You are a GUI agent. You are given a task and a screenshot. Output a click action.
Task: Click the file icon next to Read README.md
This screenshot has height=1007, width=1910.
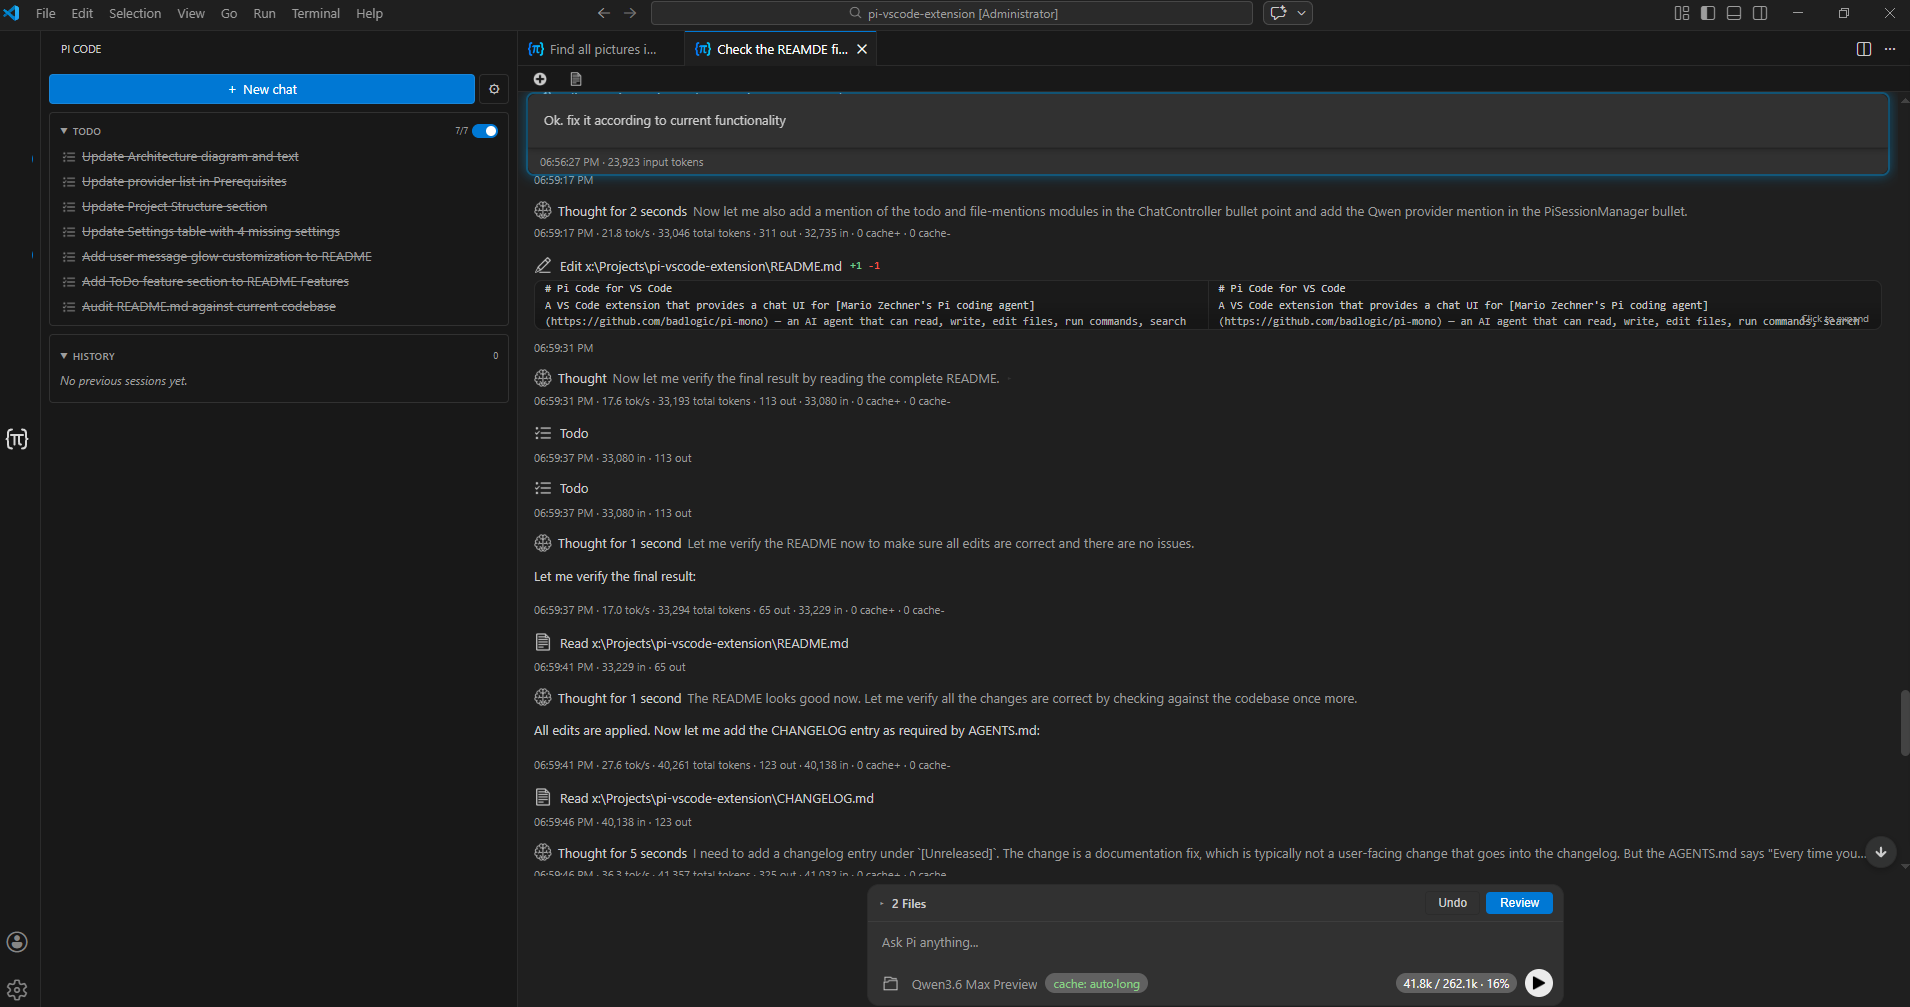click(x=543, y=643)
